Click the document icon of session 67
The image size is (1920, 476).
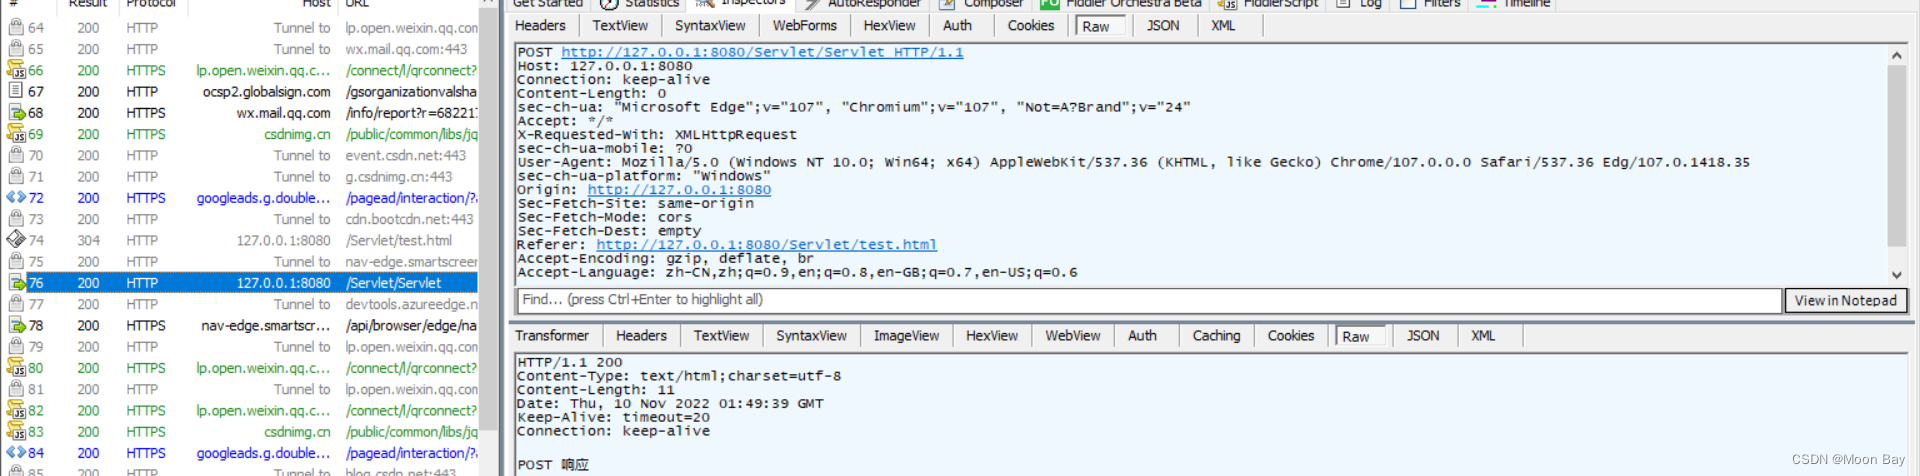click(x=16, y=91)
